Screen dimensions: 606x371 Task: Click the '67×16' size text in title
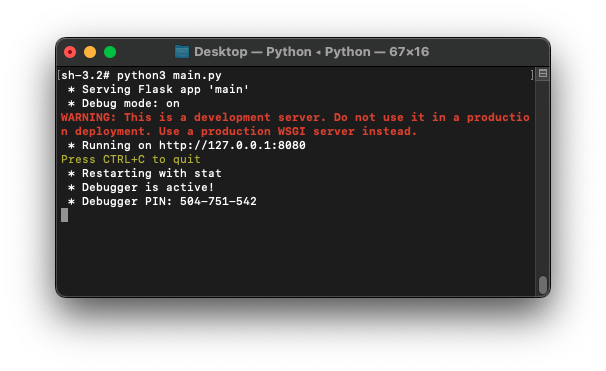tap(409, 52)
